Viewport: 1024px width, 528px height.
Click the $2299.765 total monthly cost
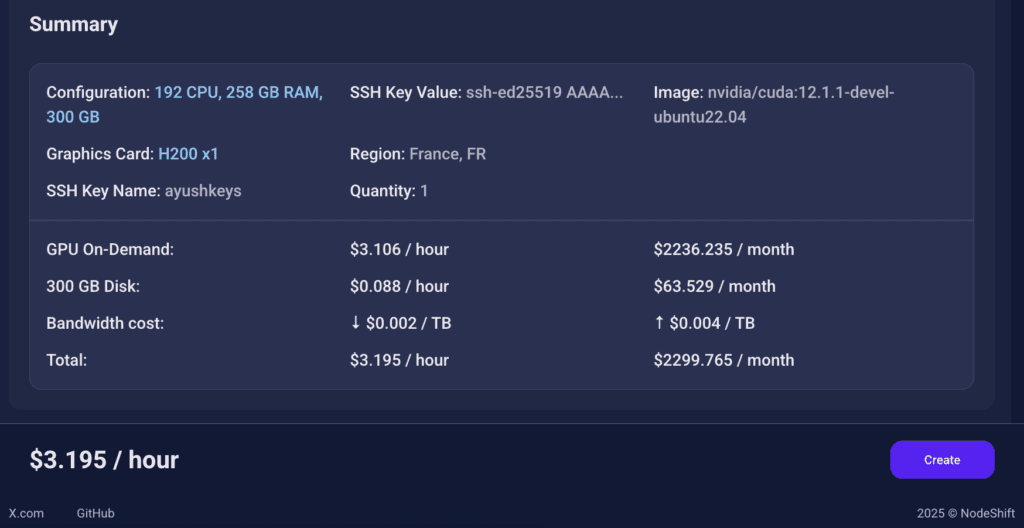point(723,360)
